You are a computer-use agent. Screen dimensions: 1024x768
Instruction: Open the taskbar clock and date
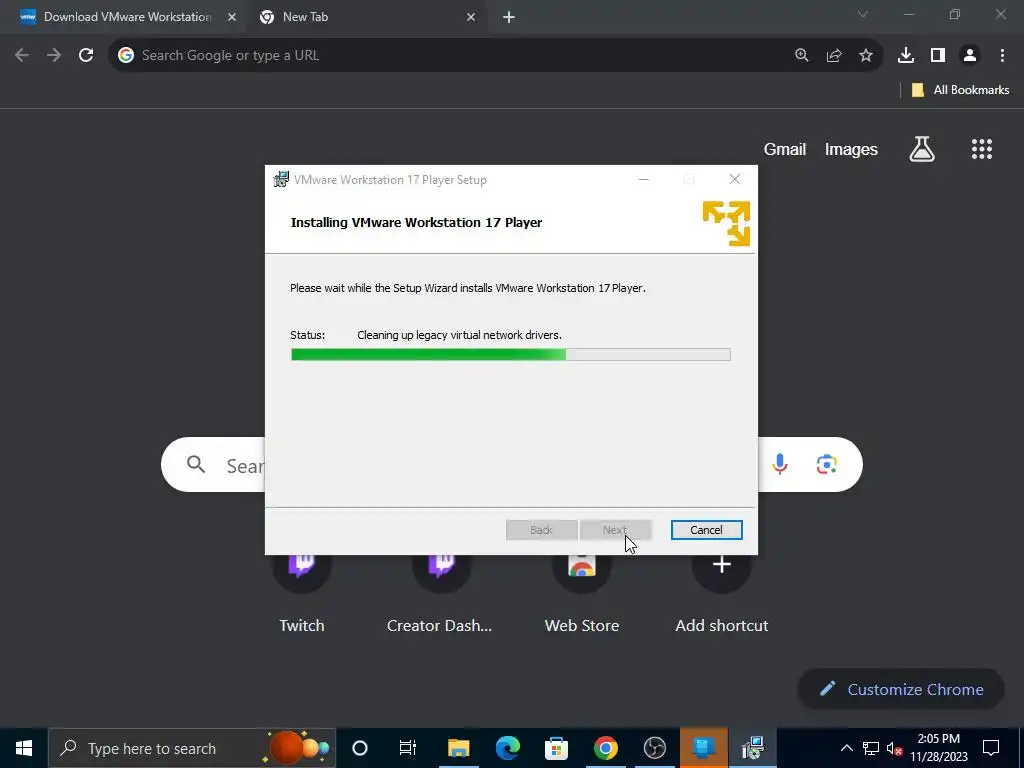938,748
